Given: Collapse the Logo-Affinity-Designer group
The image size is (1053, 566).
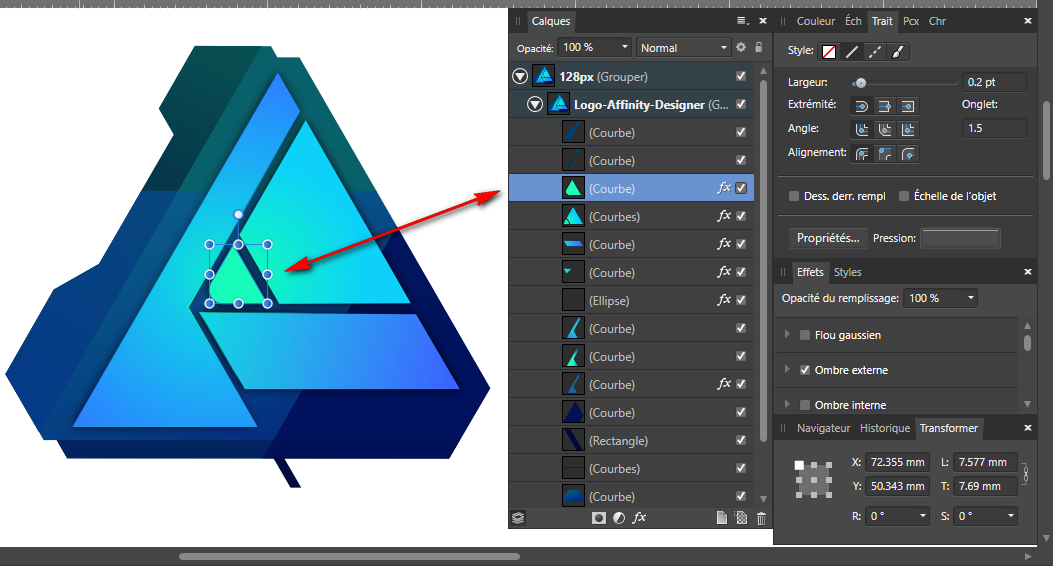Looking at the screenshot, I should coord(535,104).
